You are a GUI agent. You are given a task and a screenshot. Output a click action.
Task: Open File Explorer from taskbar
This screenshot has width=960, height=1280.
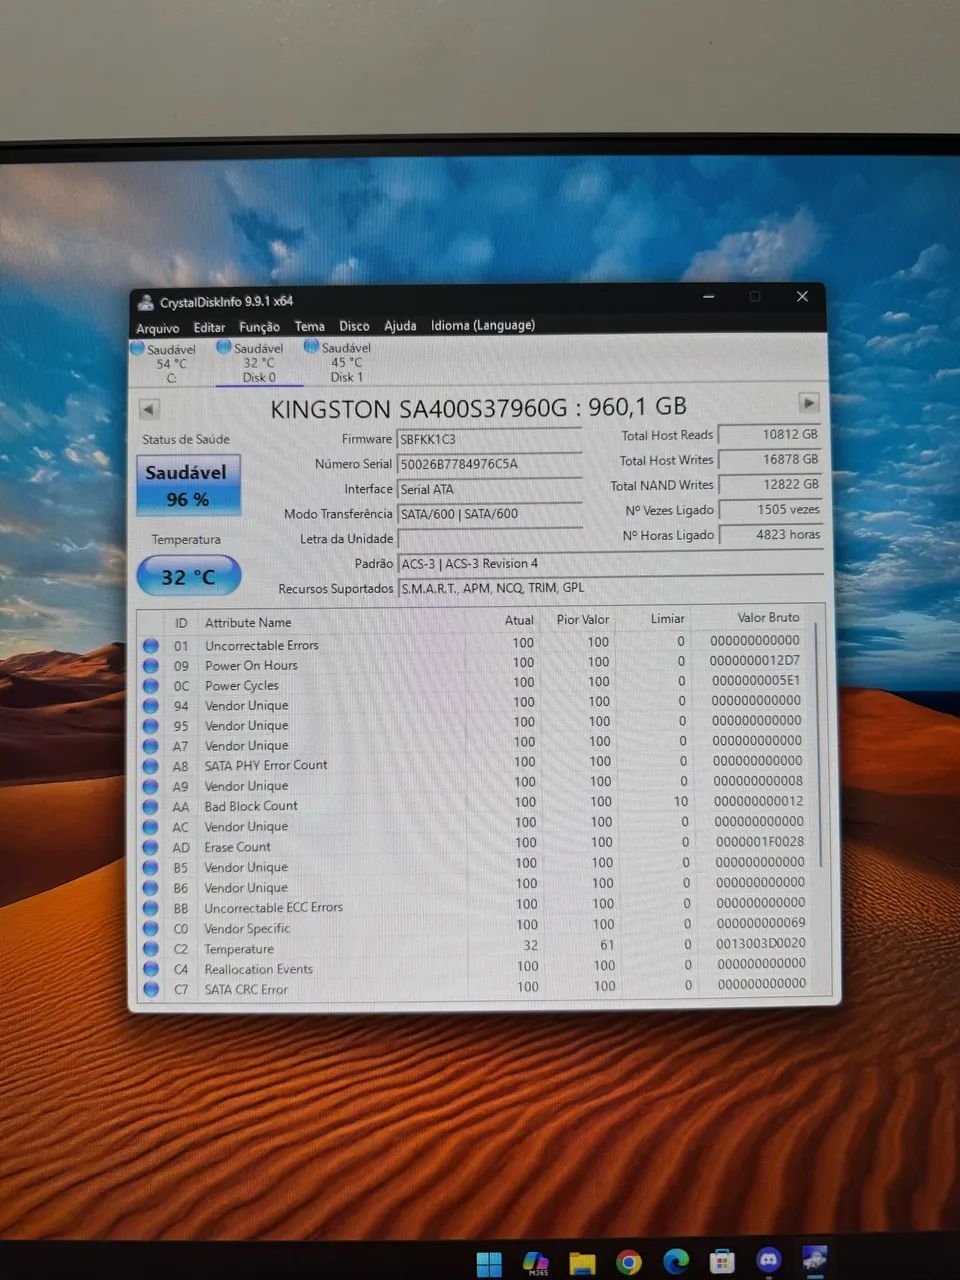583,1262
